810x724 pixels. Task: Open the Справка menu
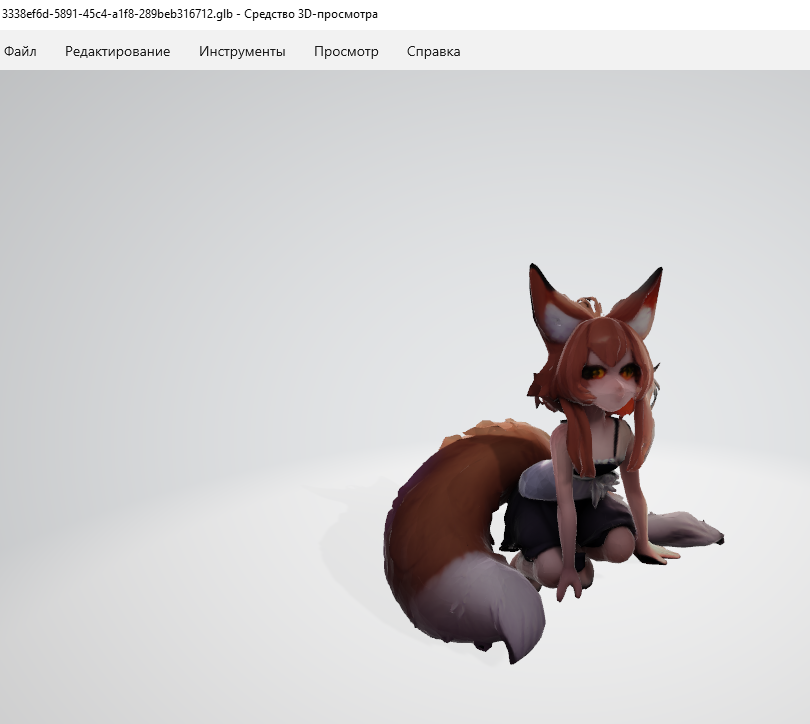coord(433,51)
